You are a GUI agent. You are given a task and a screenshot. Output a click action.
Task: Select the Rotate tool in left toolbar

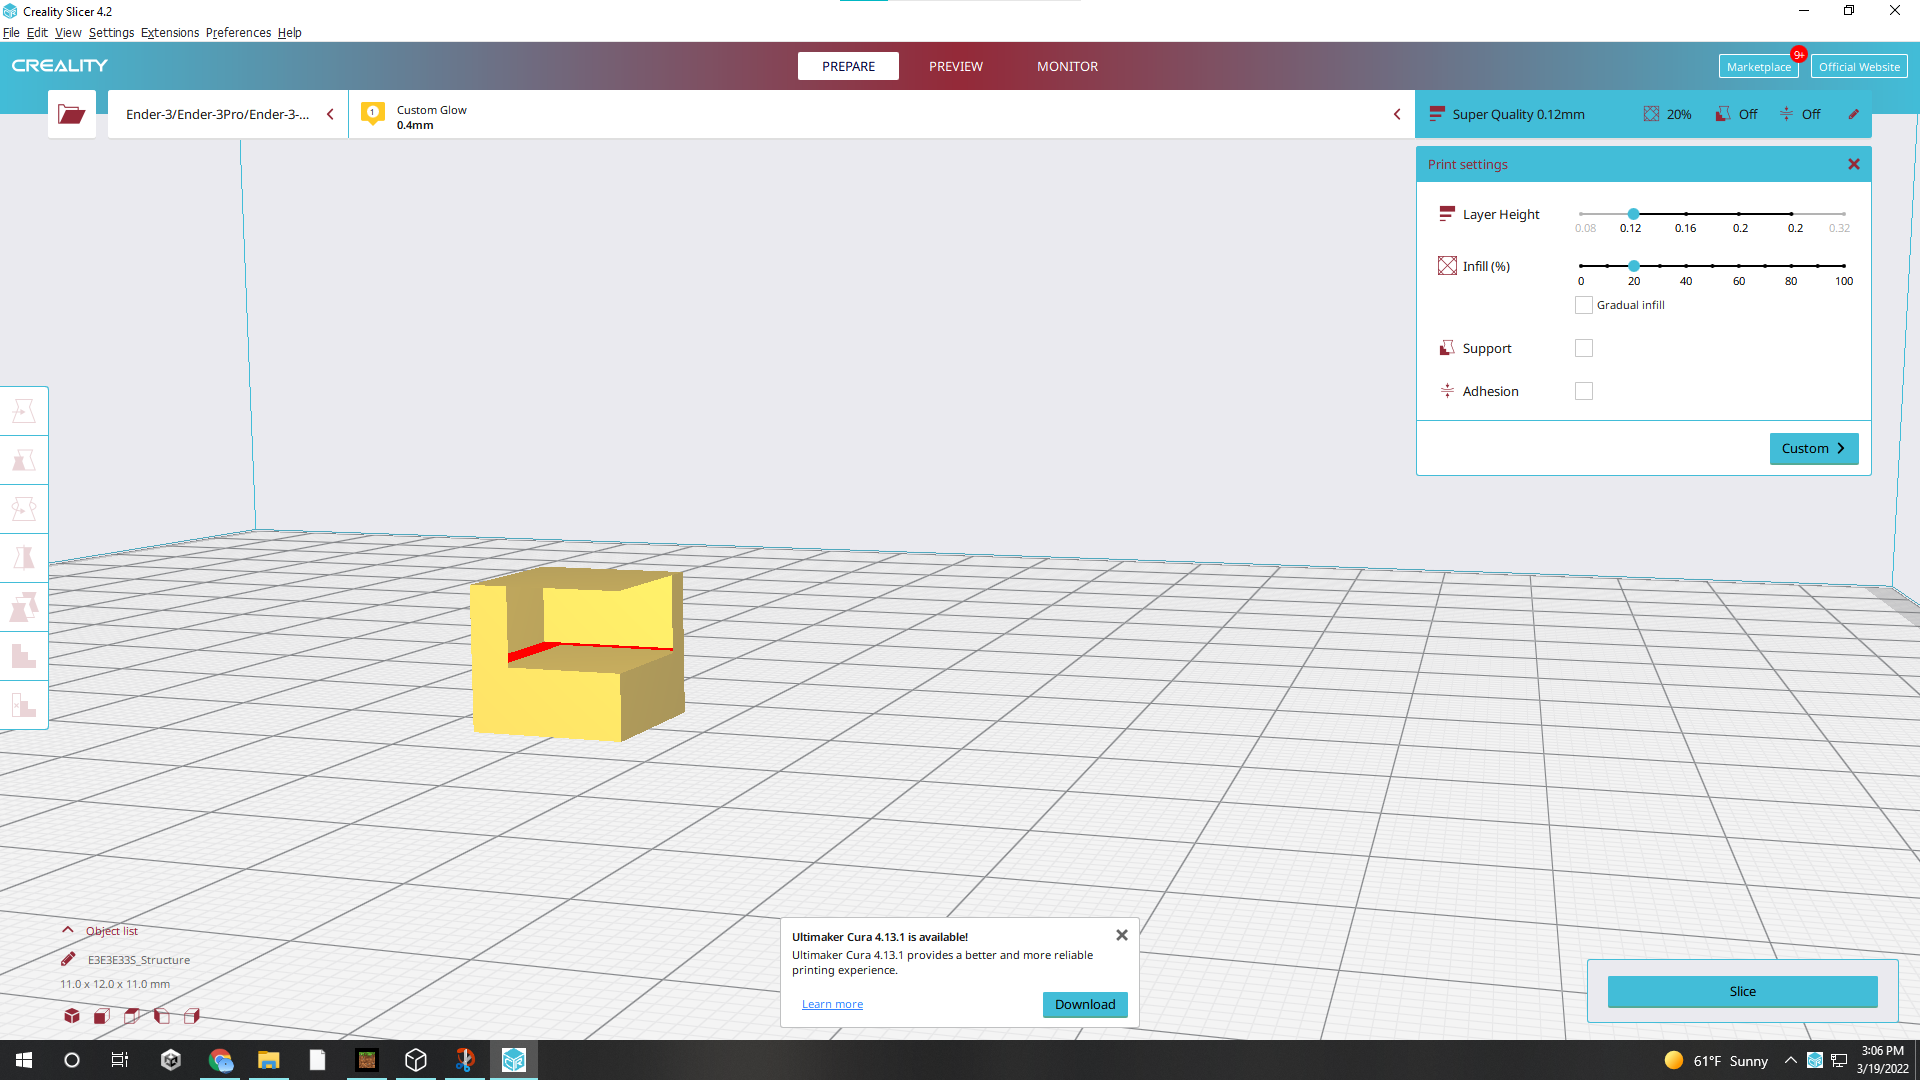coord(24,509)
